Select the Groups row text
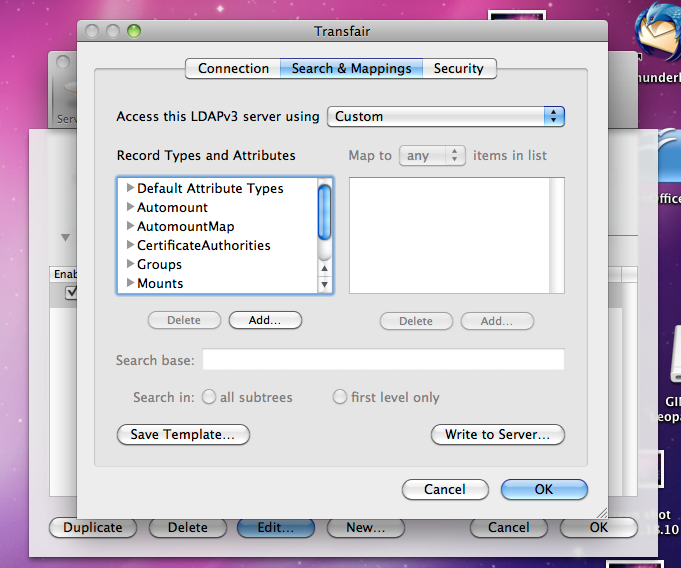 click(x=159, y=264)
